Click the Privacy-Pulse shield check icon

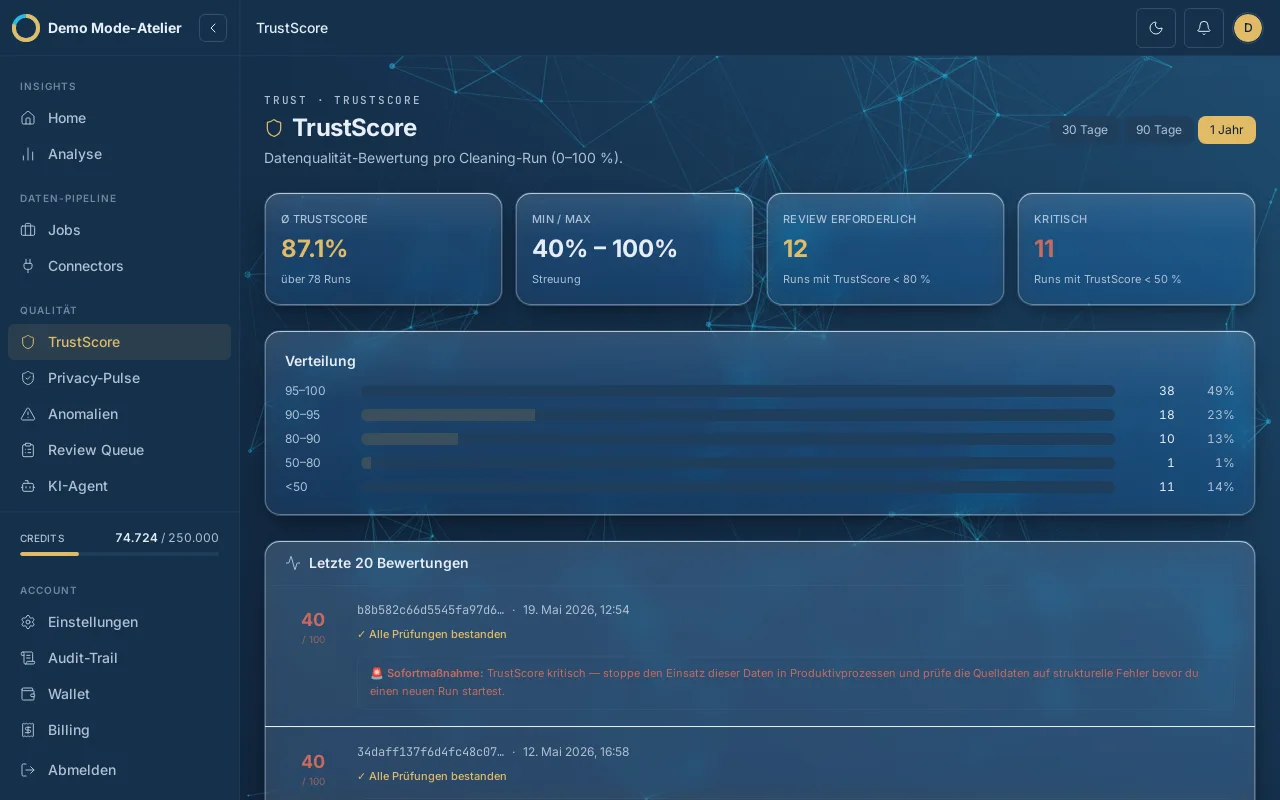pyautogui.click(x=28, y=378)
